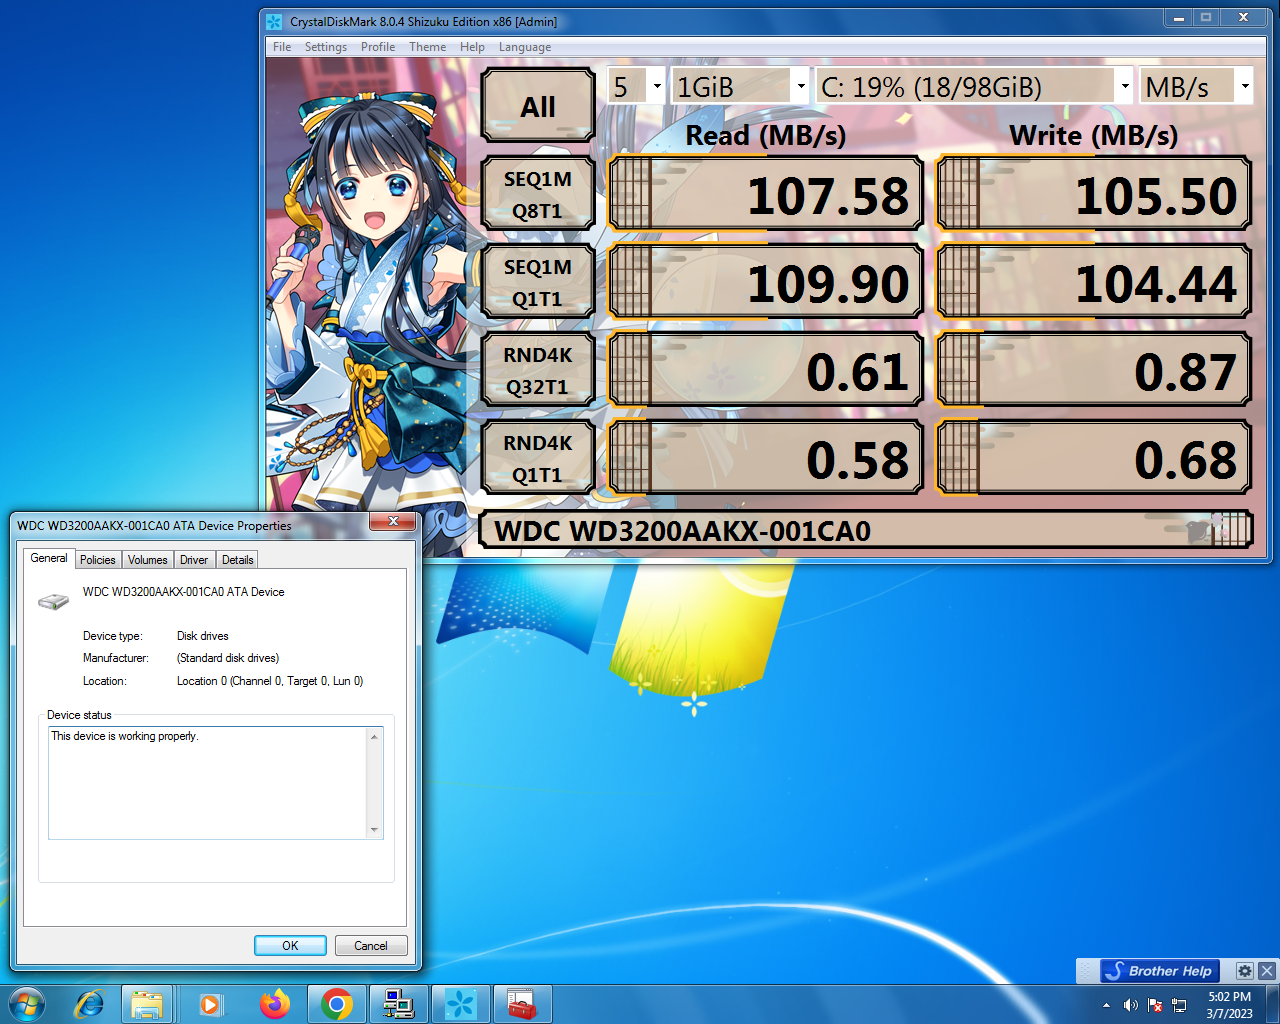Launch Internet Explorer from the taskbar
The height and width of the screenshot is (1024, 1280).
90,1004
